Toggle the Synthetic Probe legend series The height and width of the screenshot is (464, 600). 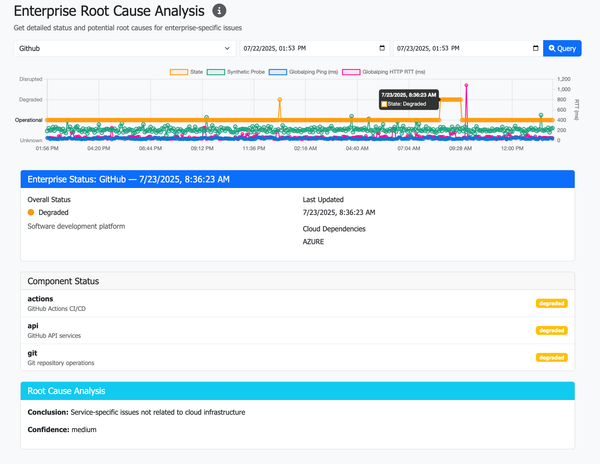point(236,72)
